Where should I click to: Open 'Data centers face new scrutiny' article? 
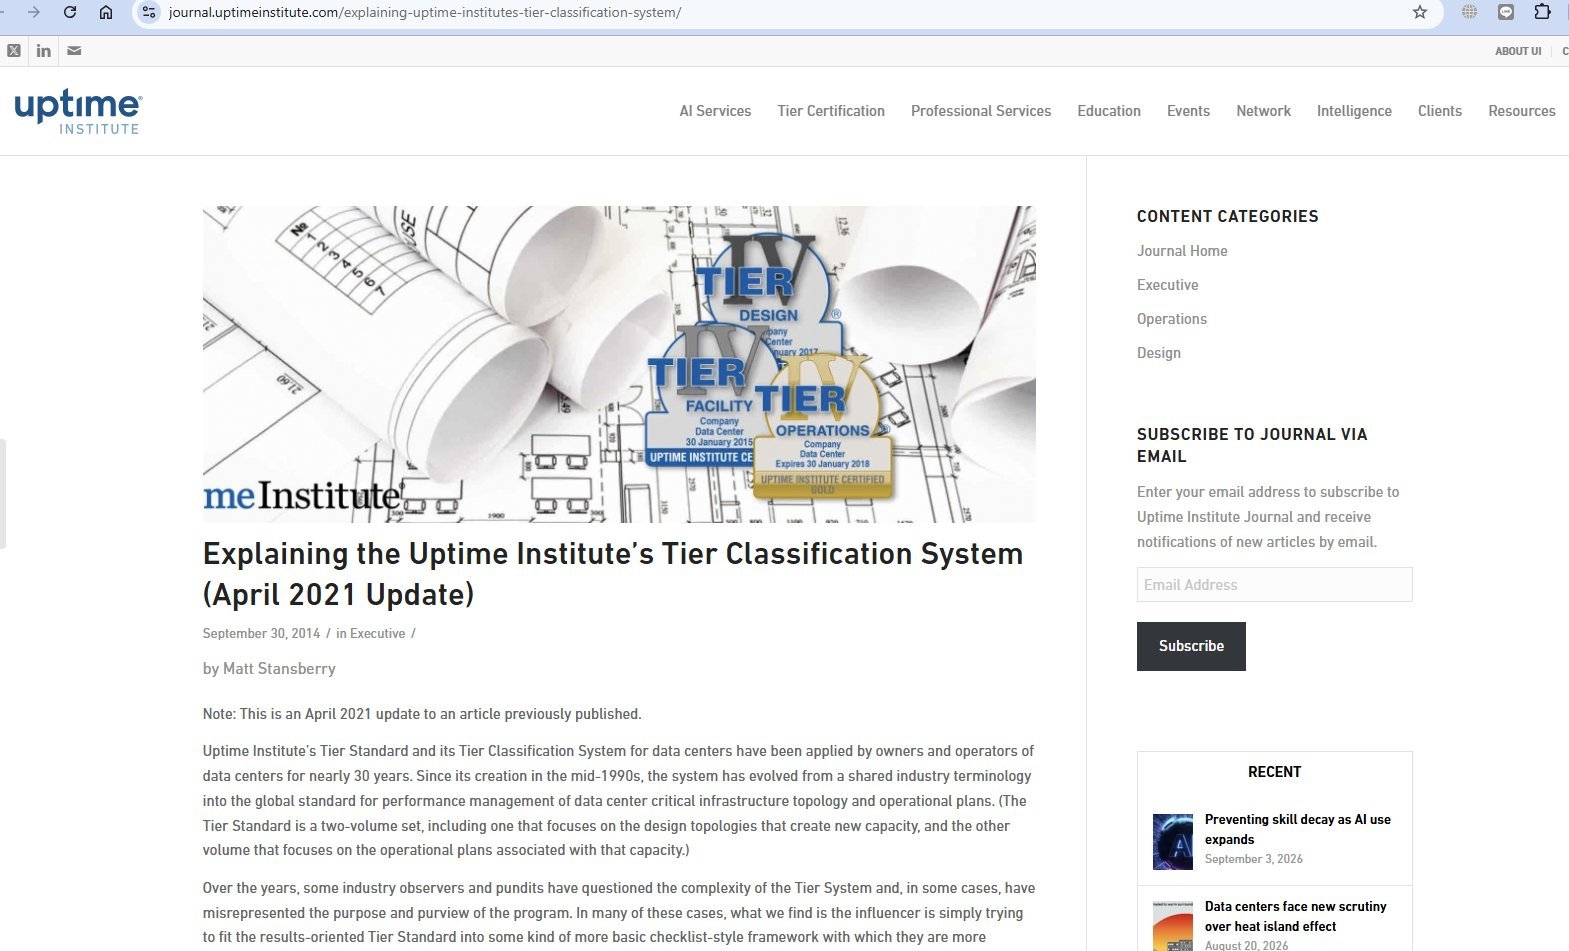[x=1295, y=916]
